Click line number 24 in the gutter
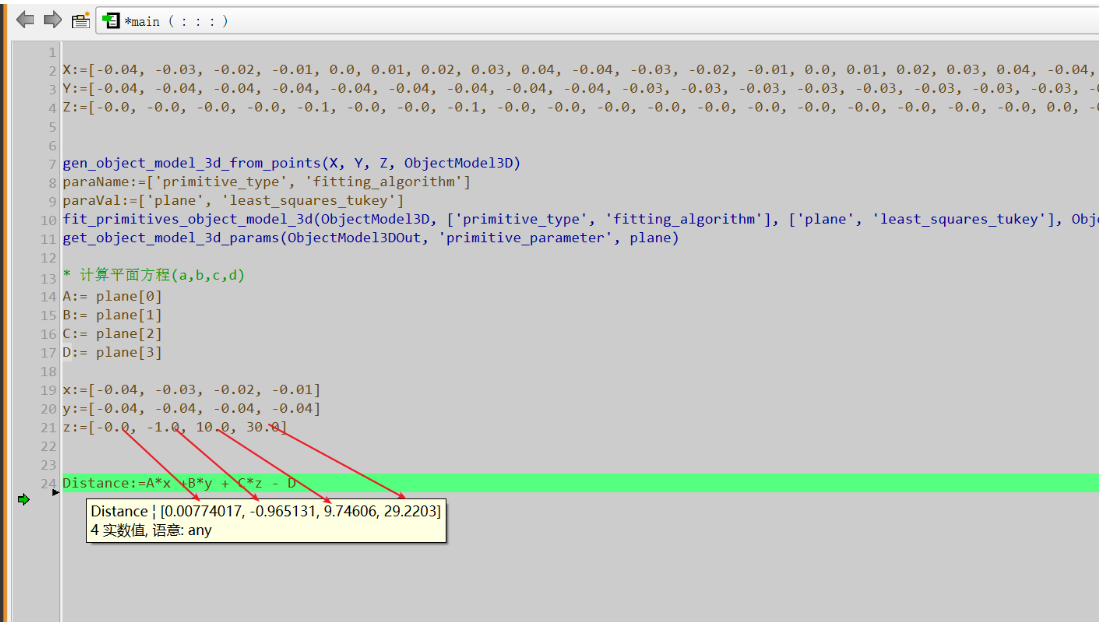 coord(47,483)
